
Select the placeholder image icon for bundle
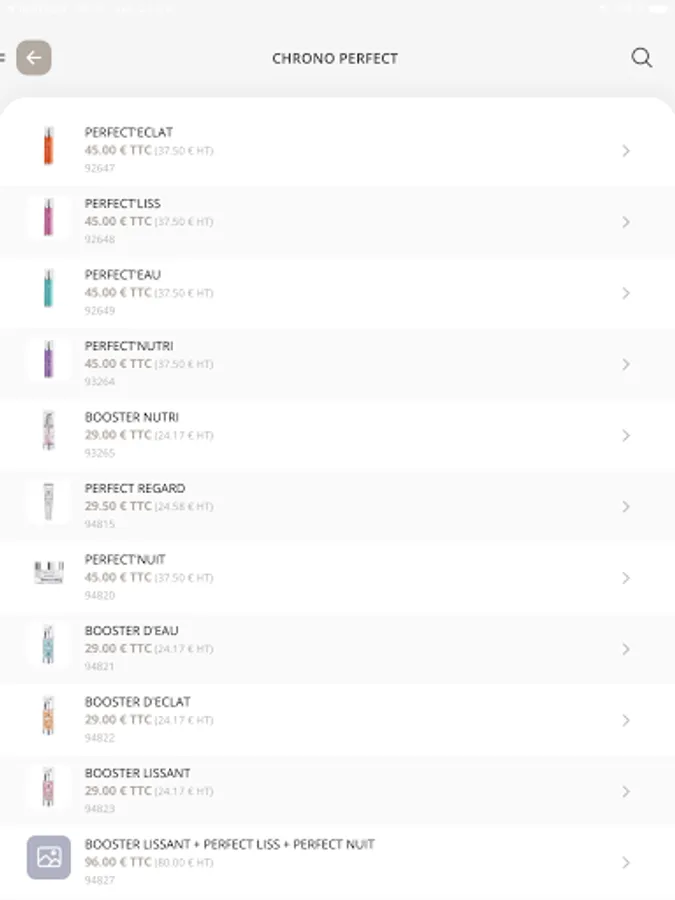click(49, 858)
